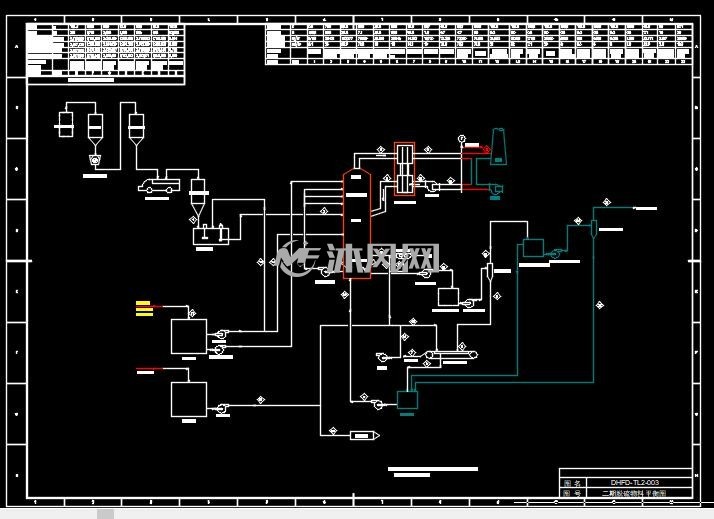714x519 pixels.
Task: Select the belt conveyor symbol
Action: coord(452,355)
